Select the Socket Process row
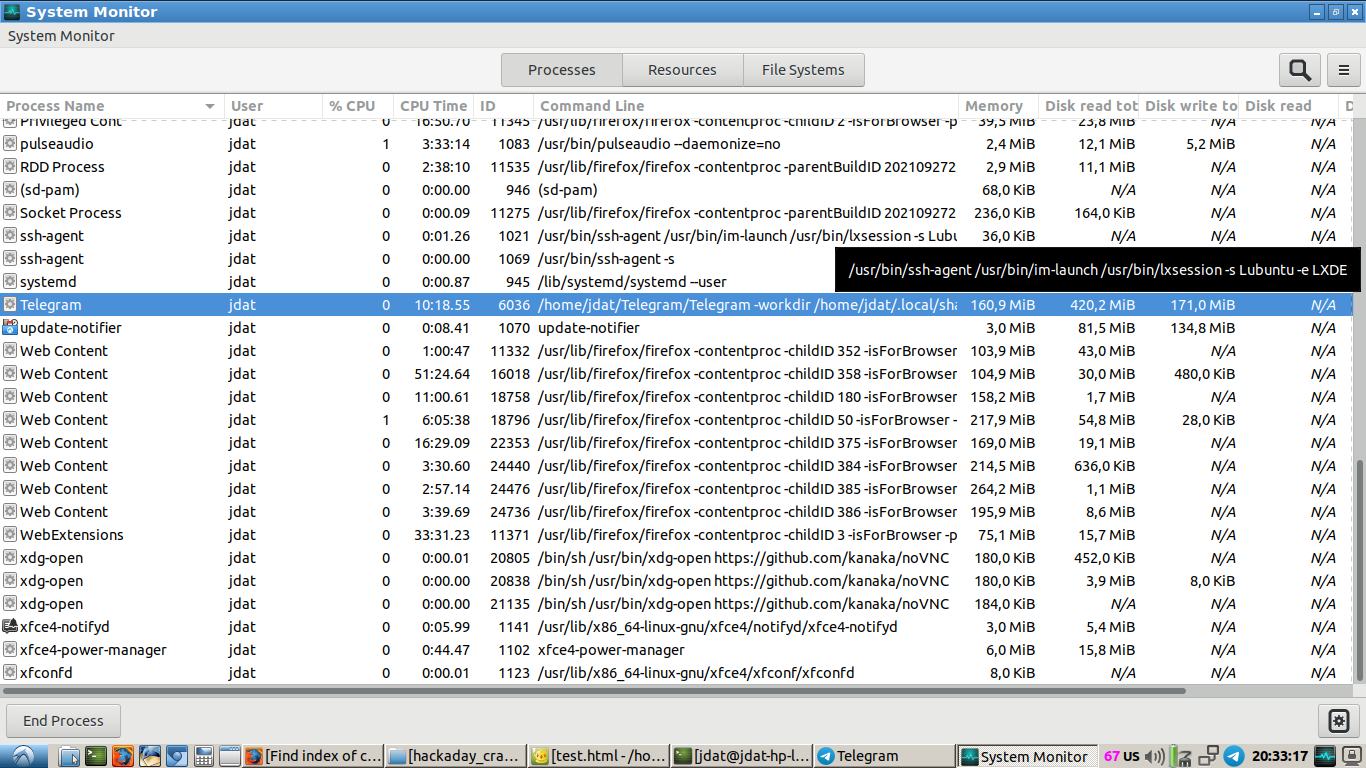 pyautogui.click(x=676, y=212)
